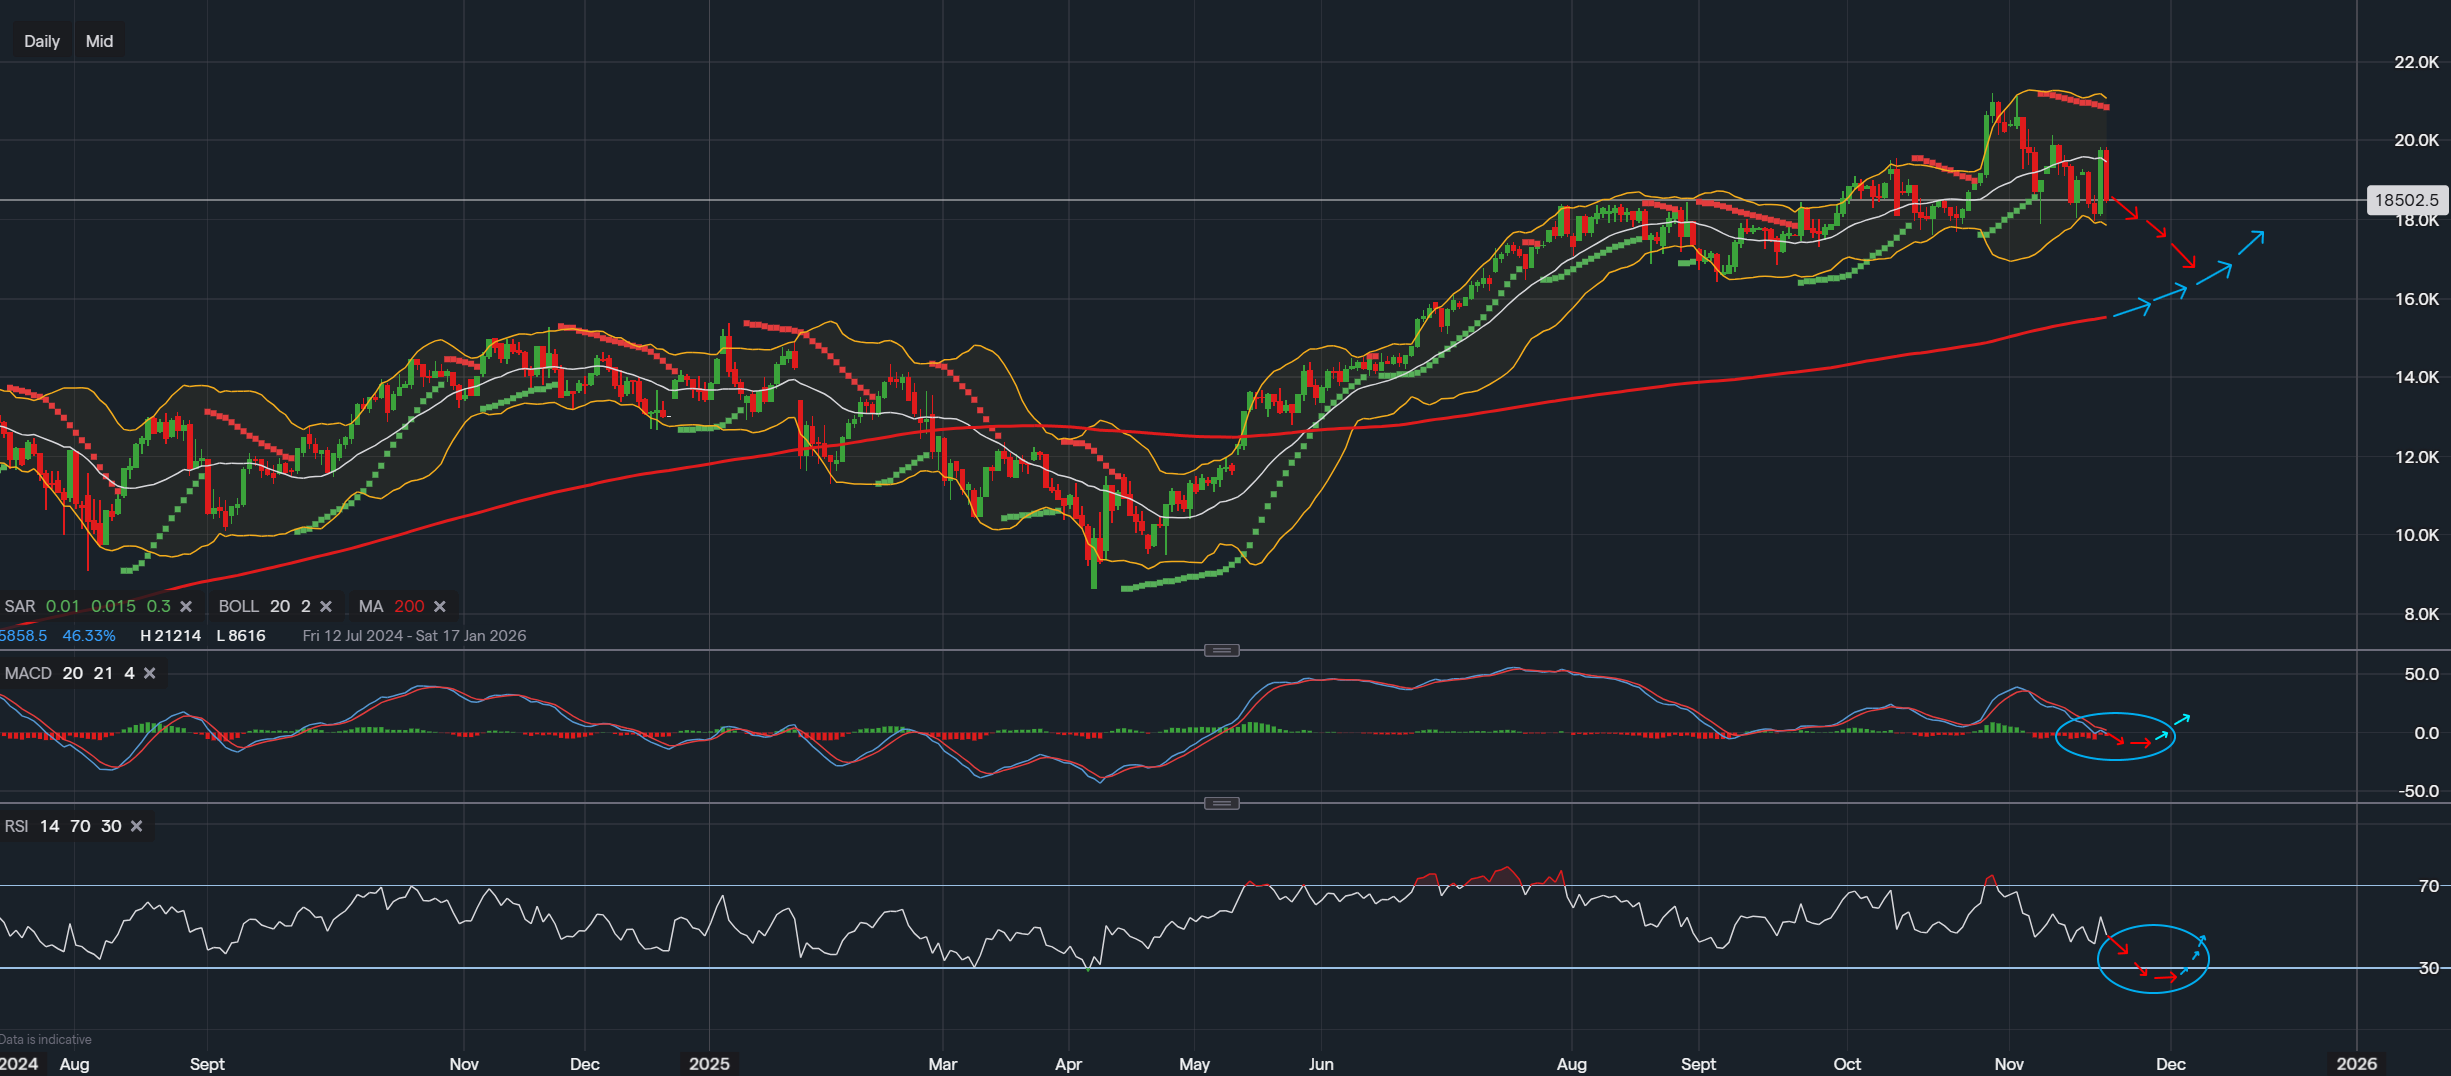Image resolution: width=2451 pixels, height=1076 pixels.
Task: Click the high value H 21214
Action: [x=170, y=635]
